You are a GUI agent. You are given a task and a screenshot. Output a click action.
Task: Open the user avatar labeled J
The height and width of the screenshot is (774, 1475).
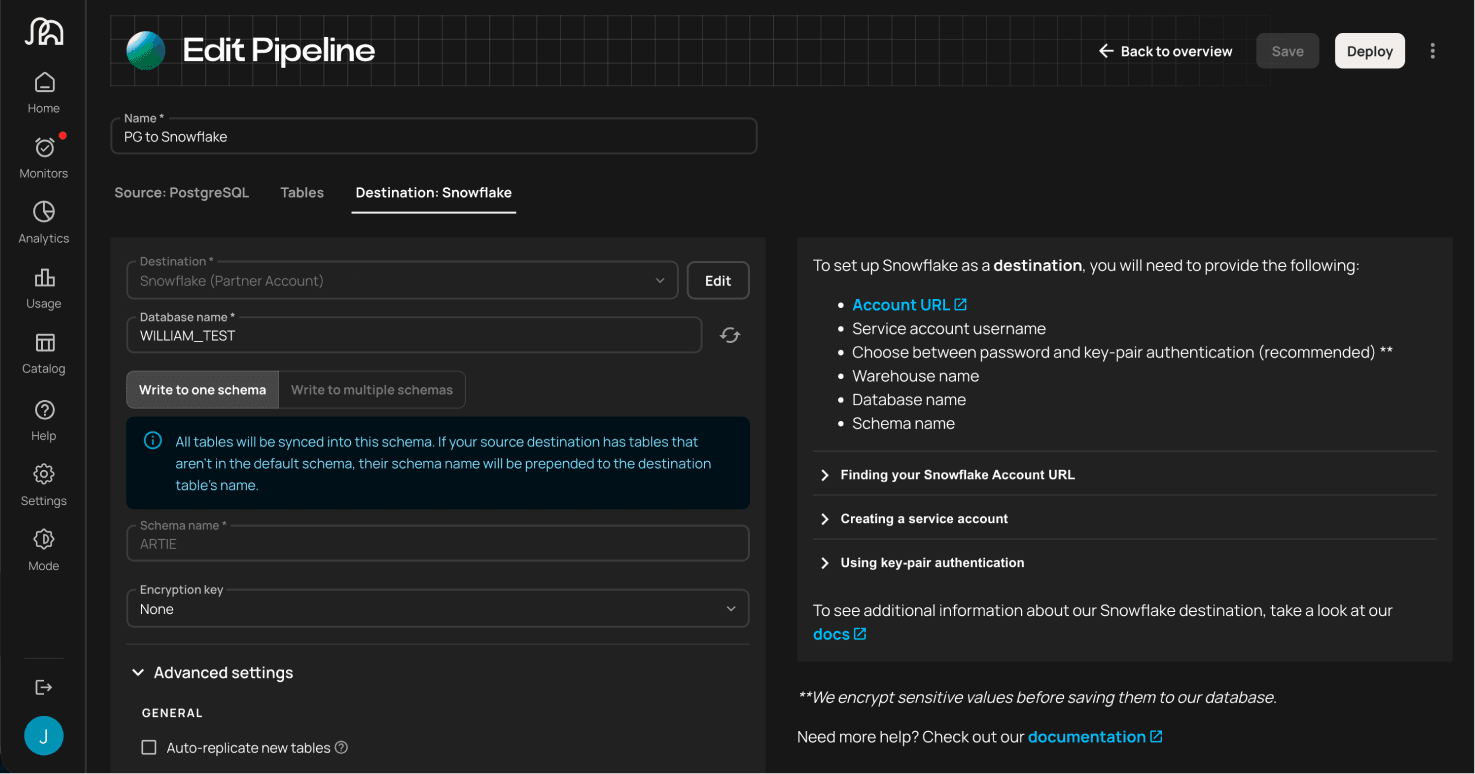click(44, 736)
